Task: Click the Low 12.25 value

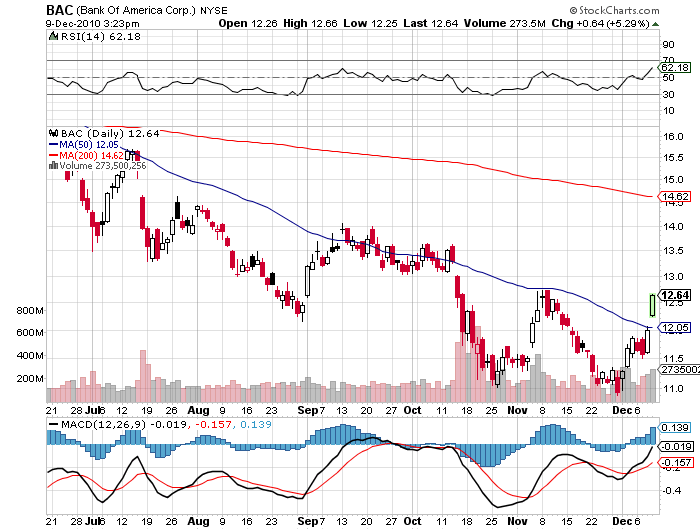Action: tap(370, 23)
